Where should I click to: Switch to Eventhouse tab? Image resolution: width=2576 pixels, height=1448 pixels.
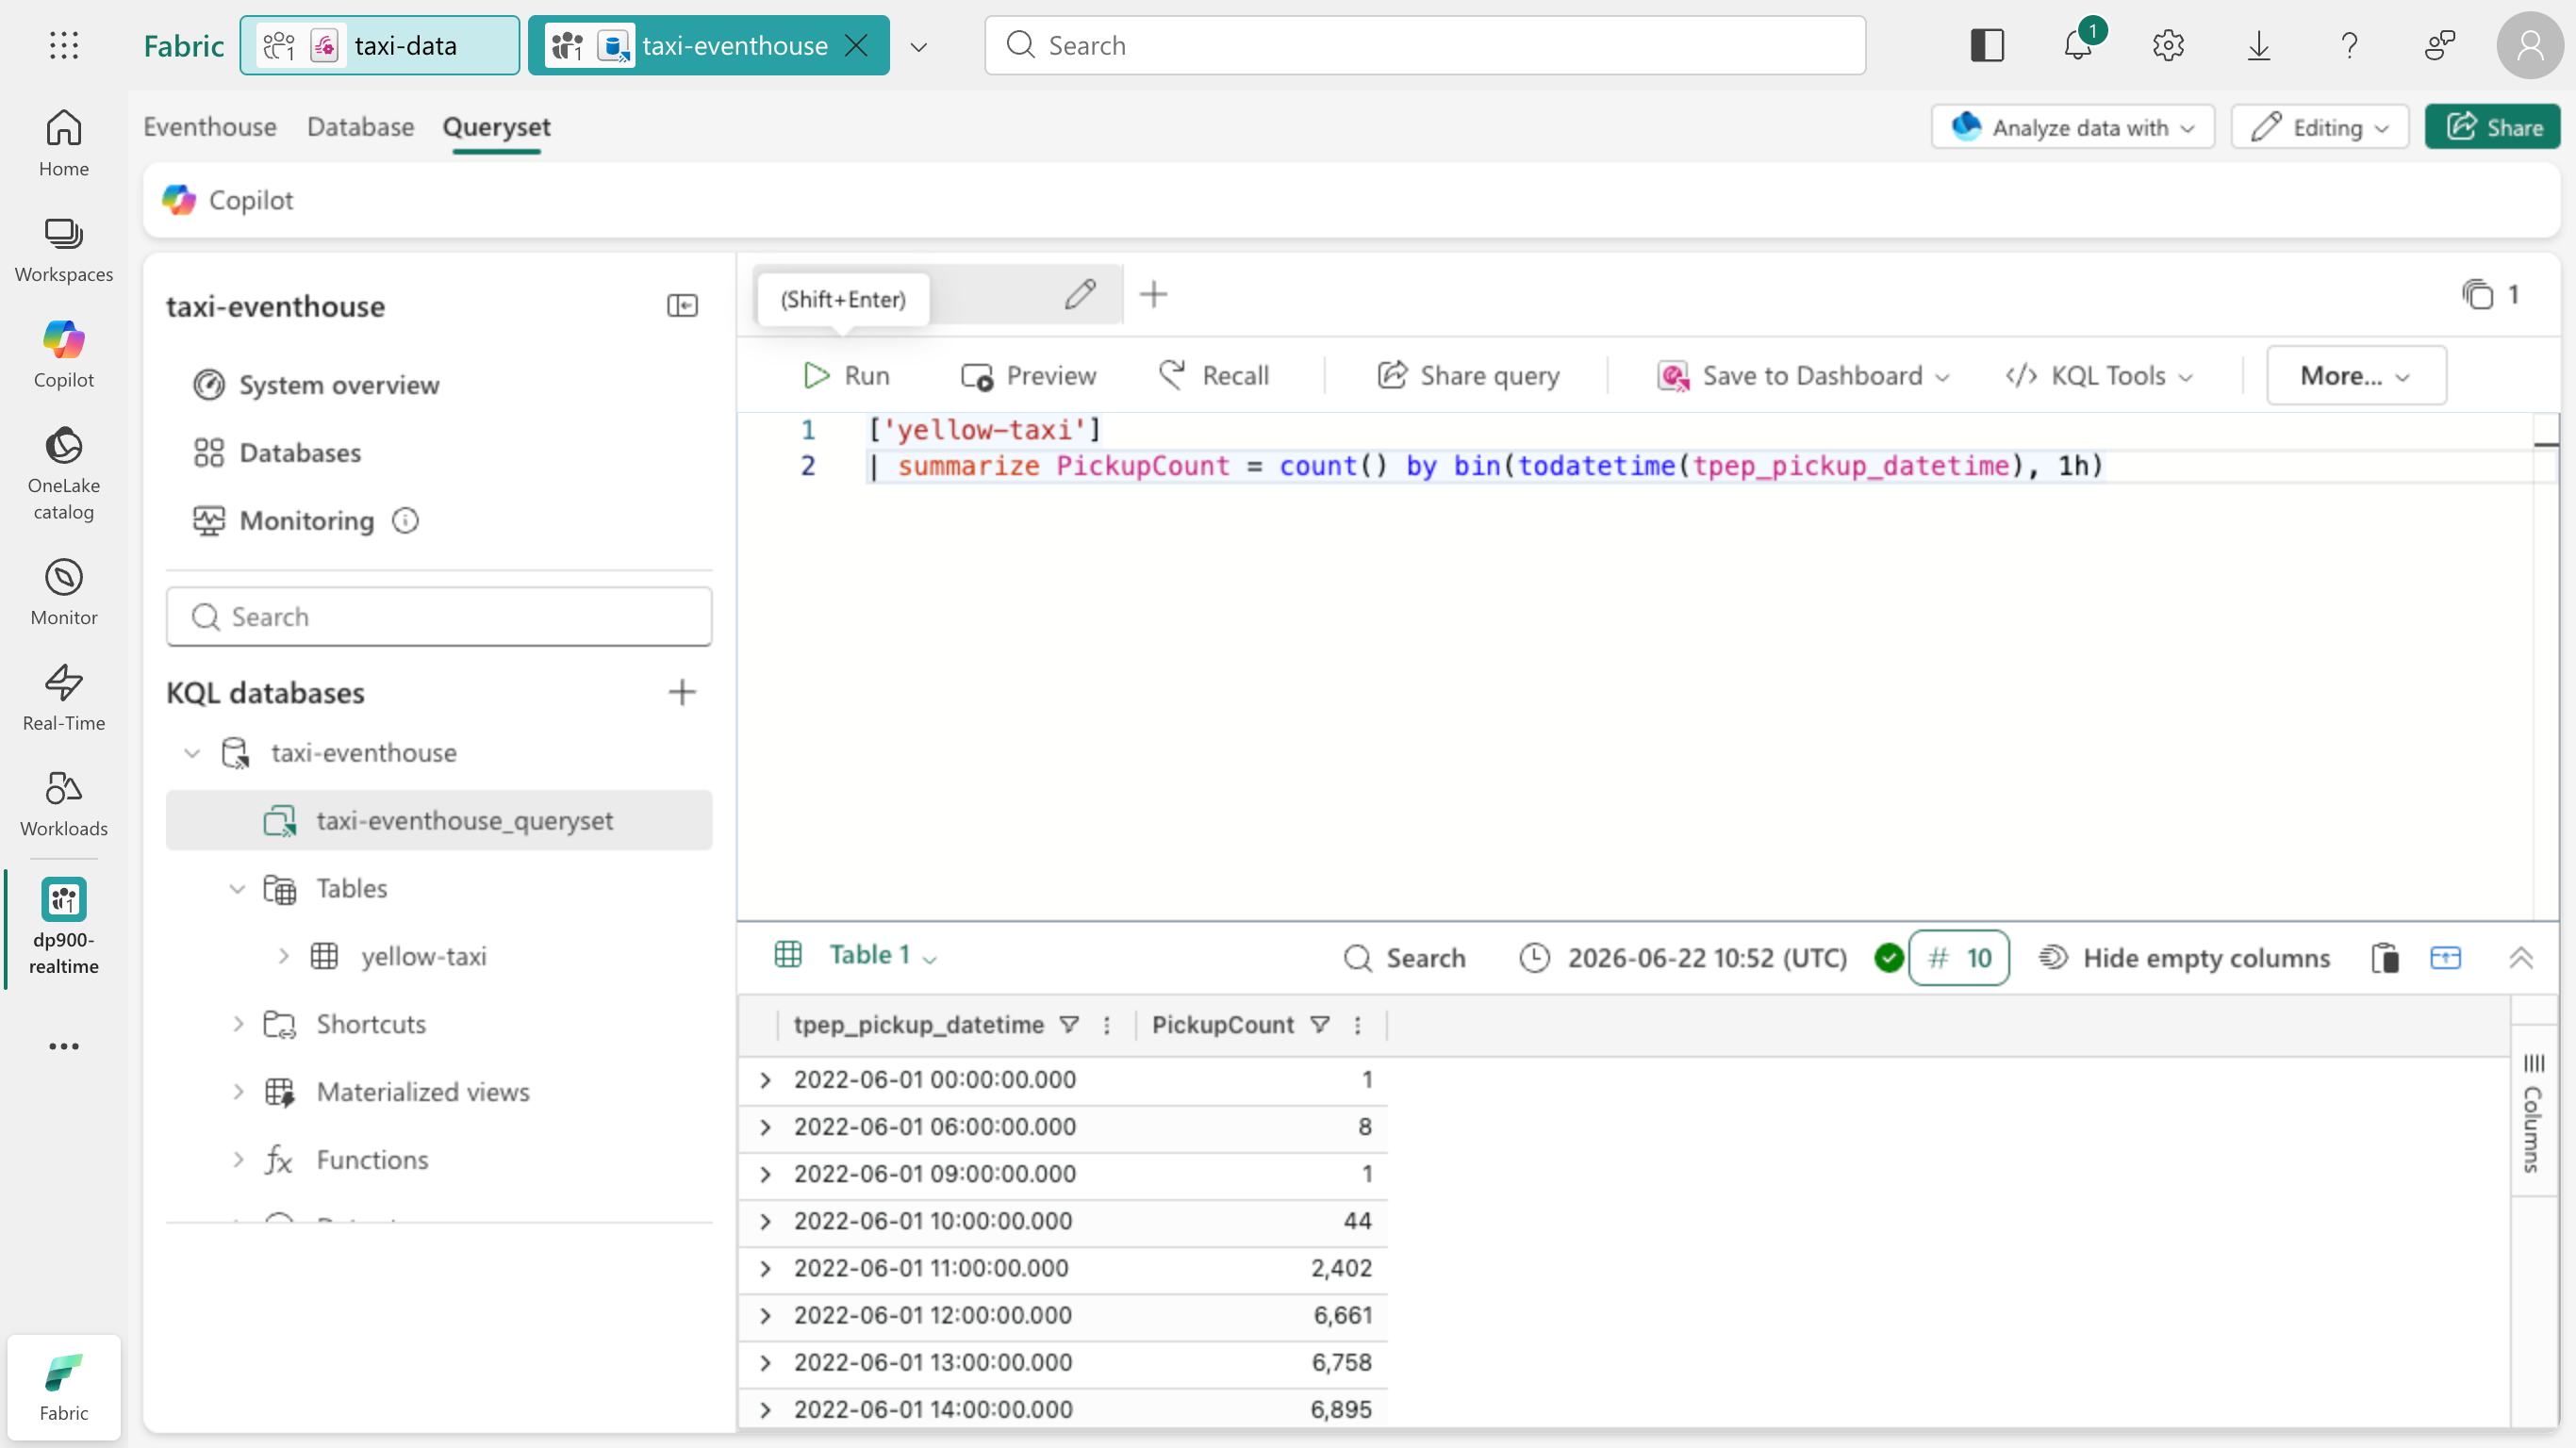pos(210,127)
